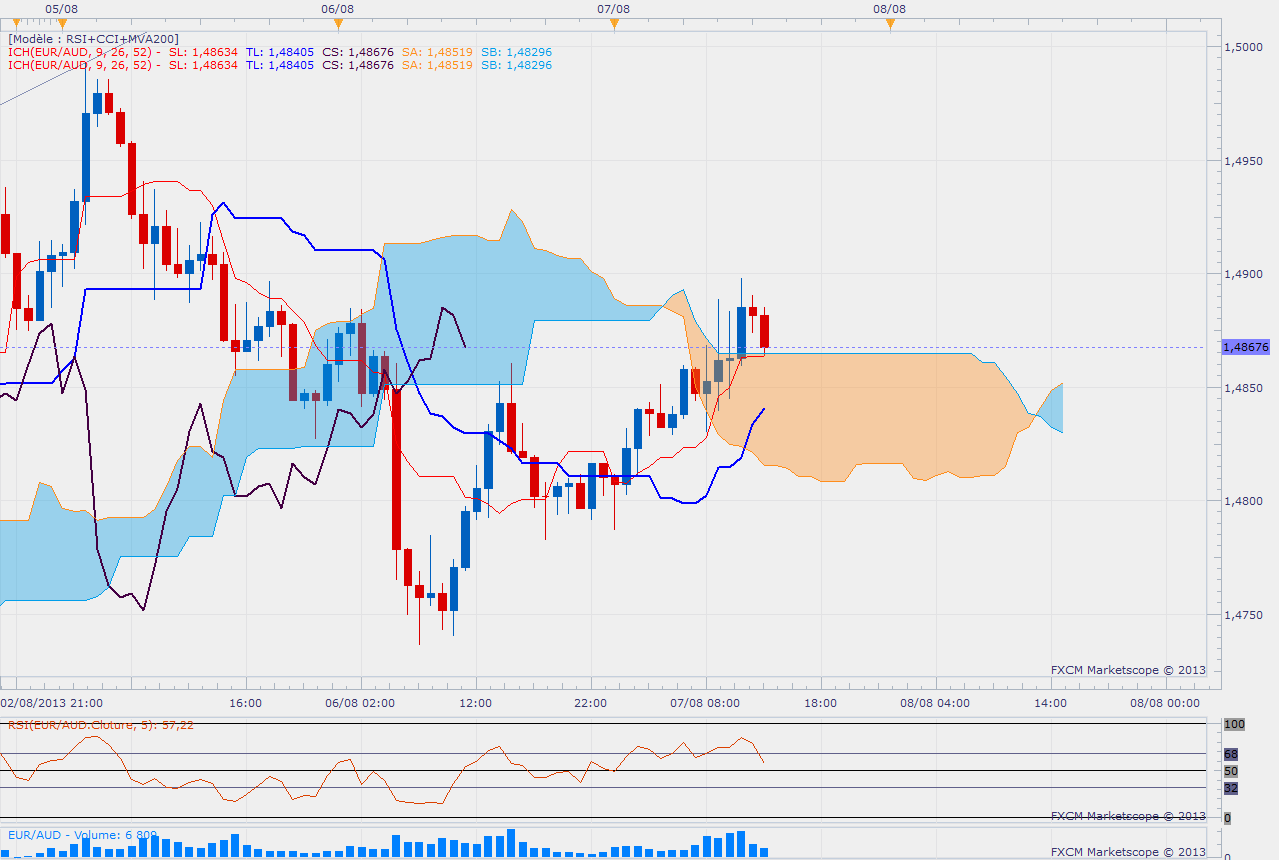Click the orange marker under the 07/08 date
Image resolution: width=1279 pixels, height=860 pixels.
tap(614, 22)
